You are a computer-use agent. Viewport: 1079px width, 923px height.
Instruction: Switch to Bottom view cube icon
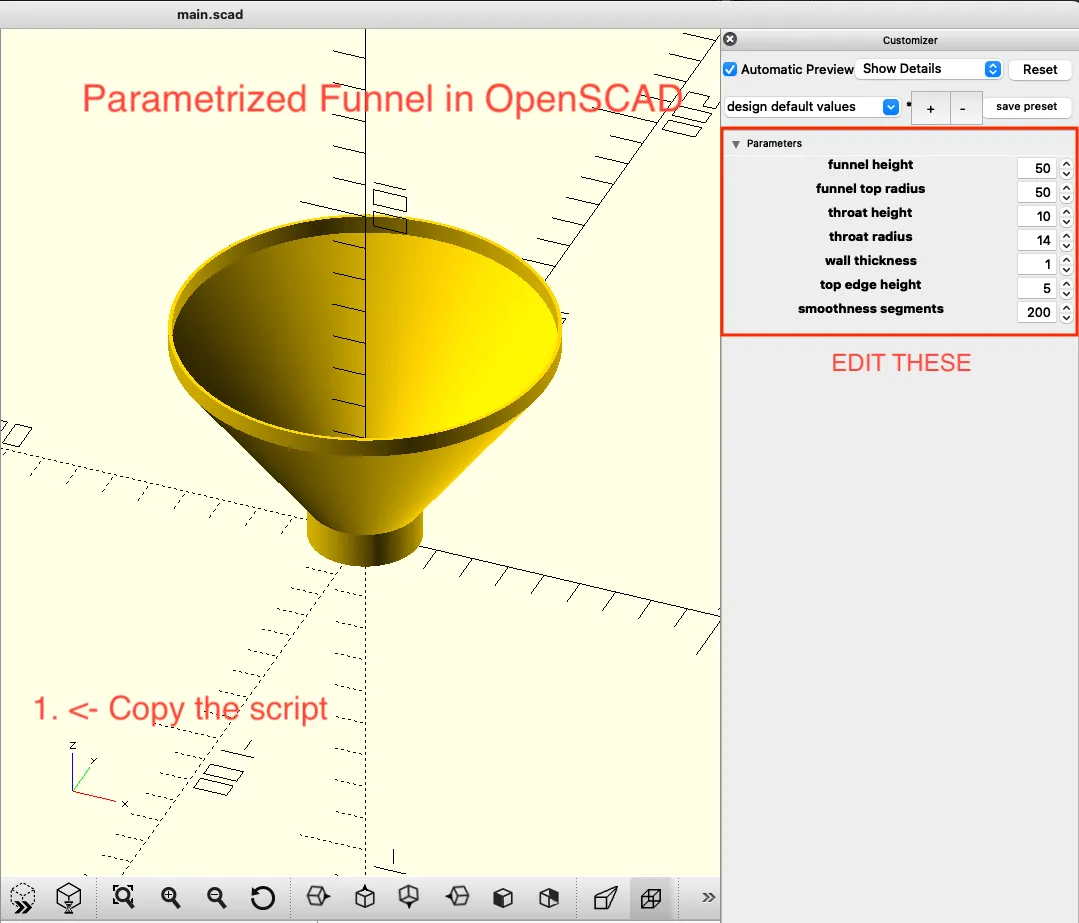tap(409, 897)
